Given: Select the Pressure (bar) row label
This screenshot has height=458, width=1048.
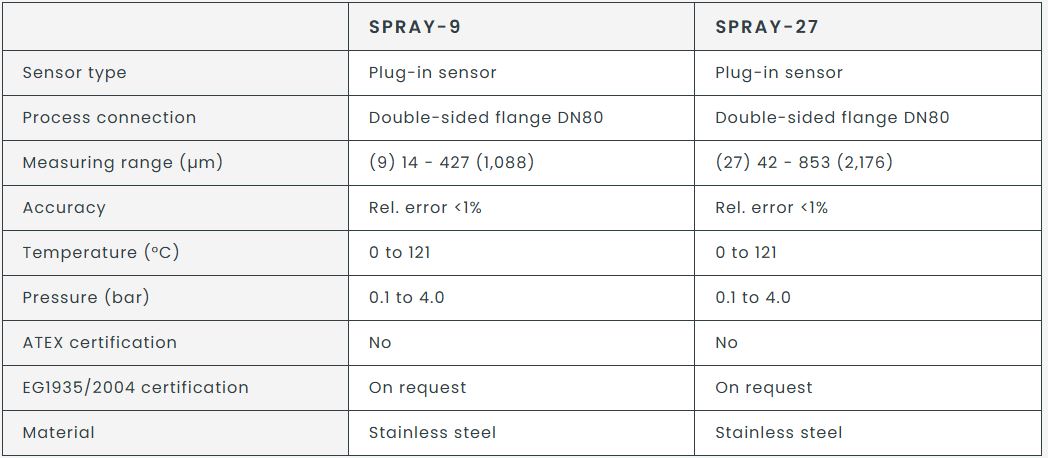Looking at the screenshot, I should tap(86, 298).
